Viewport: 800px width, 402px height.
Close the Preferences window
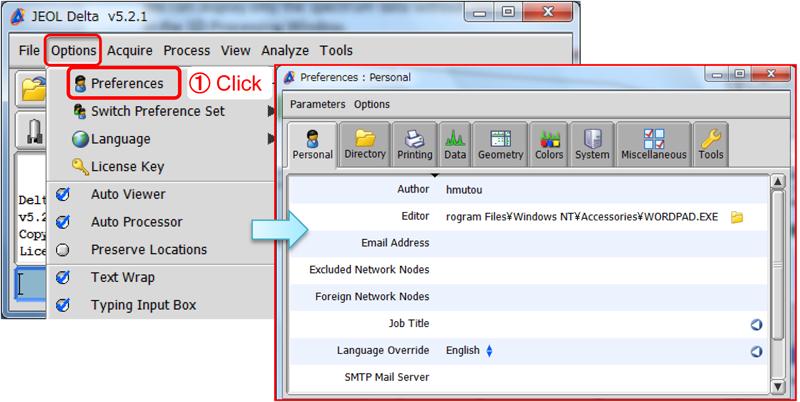(770, 74)
